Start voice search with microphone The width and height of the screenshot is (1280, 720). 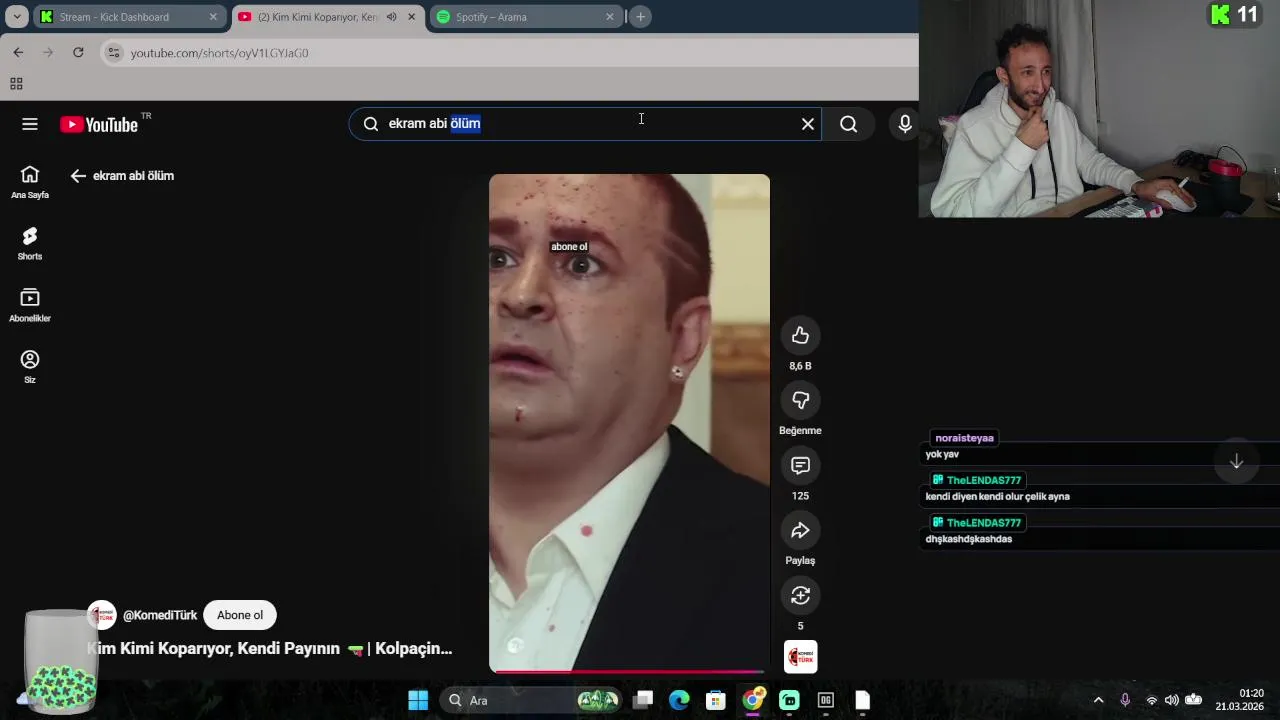pyautogui.click(x=905, y=124)
